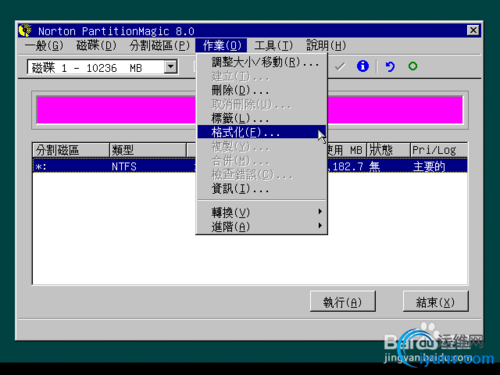Choose 標籤(L)... menu entry
Viewport: 500px width, 375px height.
262,118
